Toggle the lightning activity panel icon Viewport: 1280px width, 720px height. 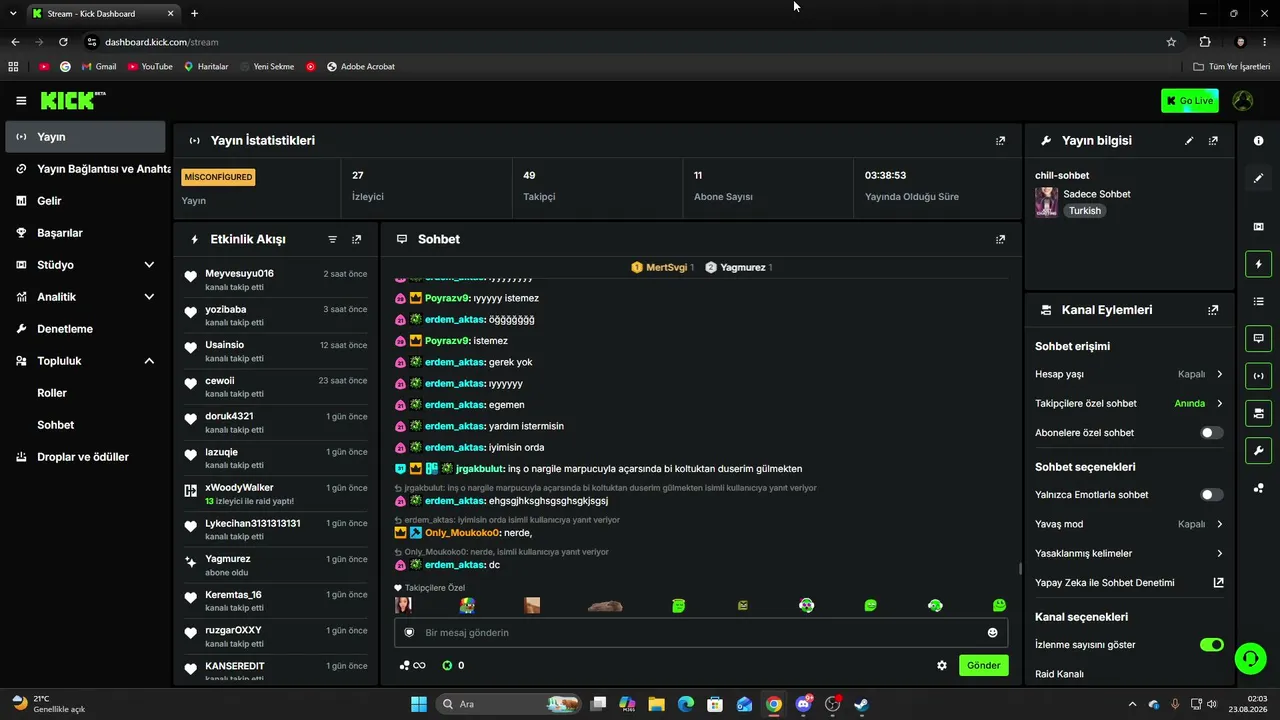coord(1258,264)
